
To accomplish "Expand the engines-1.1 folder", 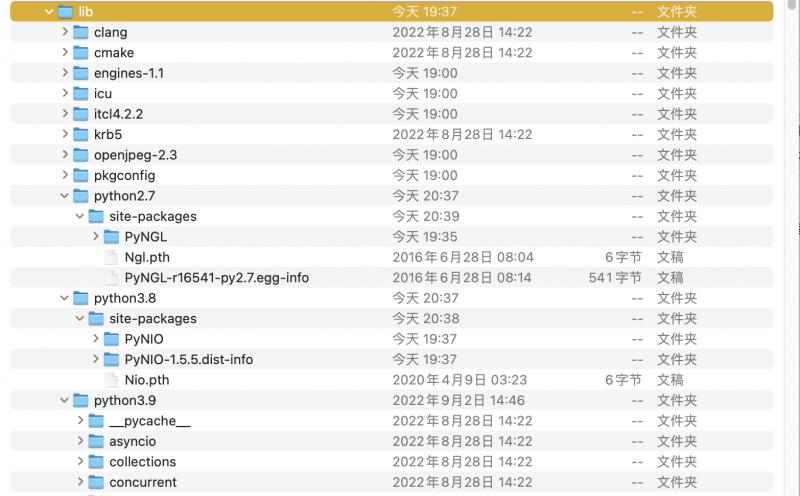I will (65, 73).
